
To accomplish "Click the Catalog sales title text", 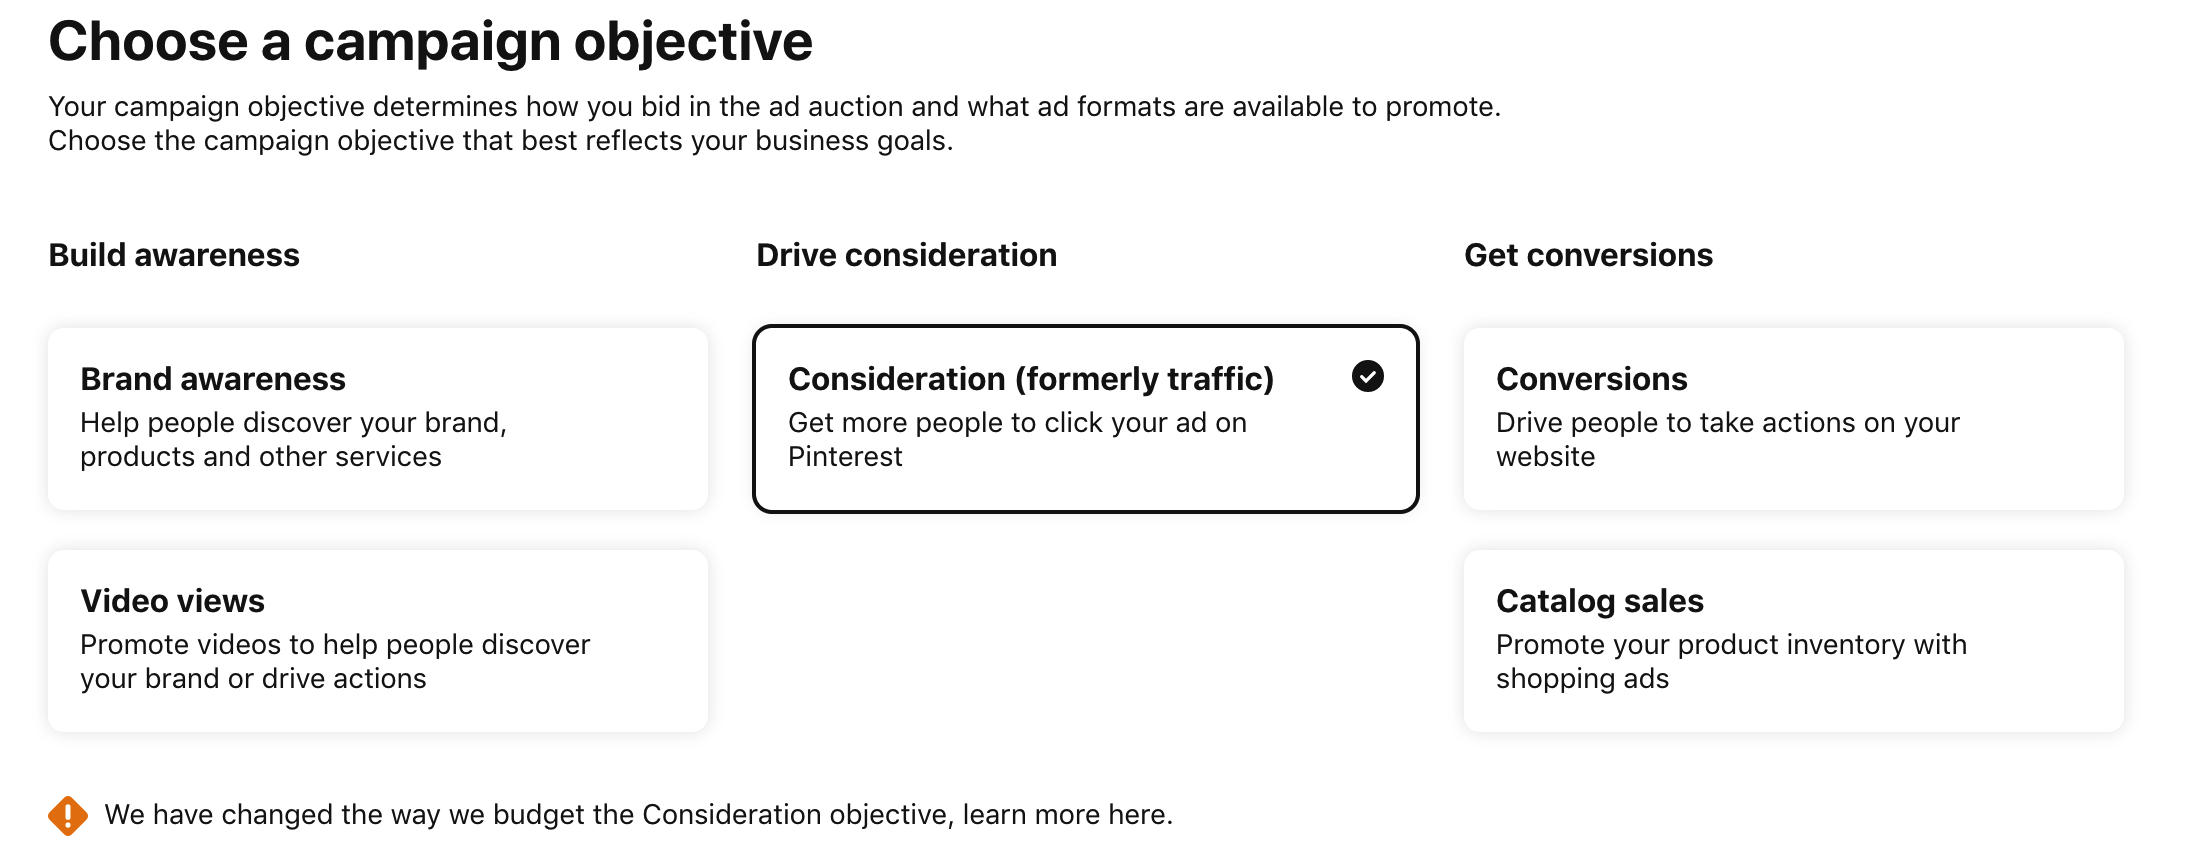I will (1600, 601).
